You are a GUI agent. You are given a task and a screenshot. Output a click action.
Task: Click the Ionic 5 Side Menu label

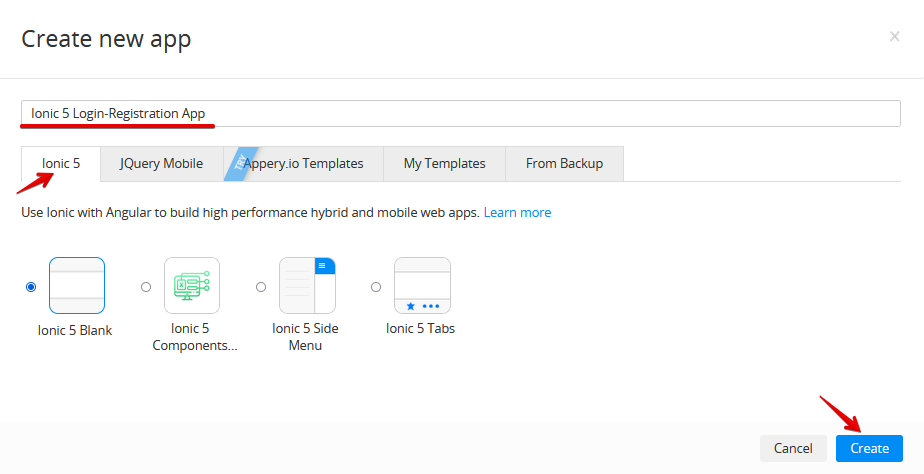point(305,337)
